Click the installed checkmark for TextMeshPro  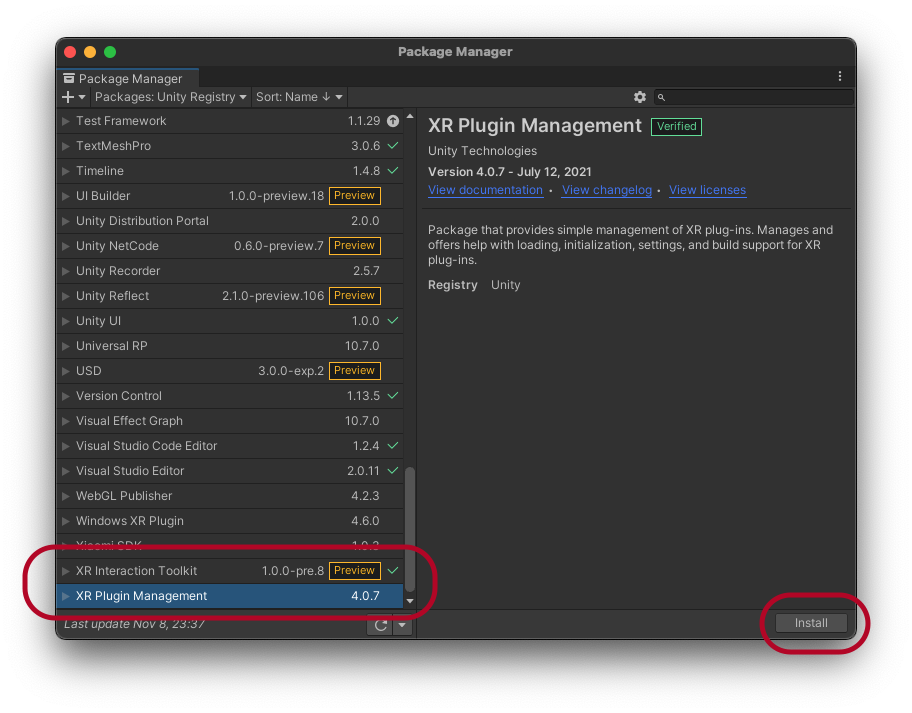[x=393, y=145]
